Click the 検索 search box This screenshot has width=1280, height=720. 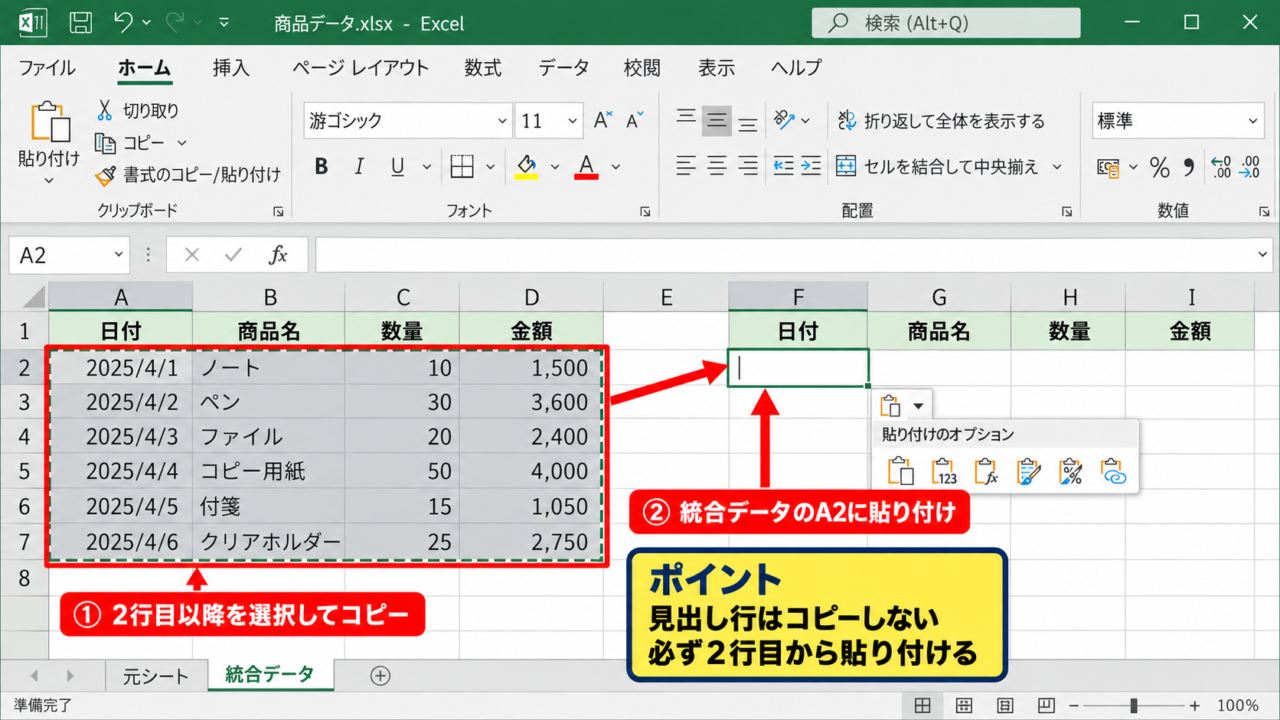pos(946,22)
